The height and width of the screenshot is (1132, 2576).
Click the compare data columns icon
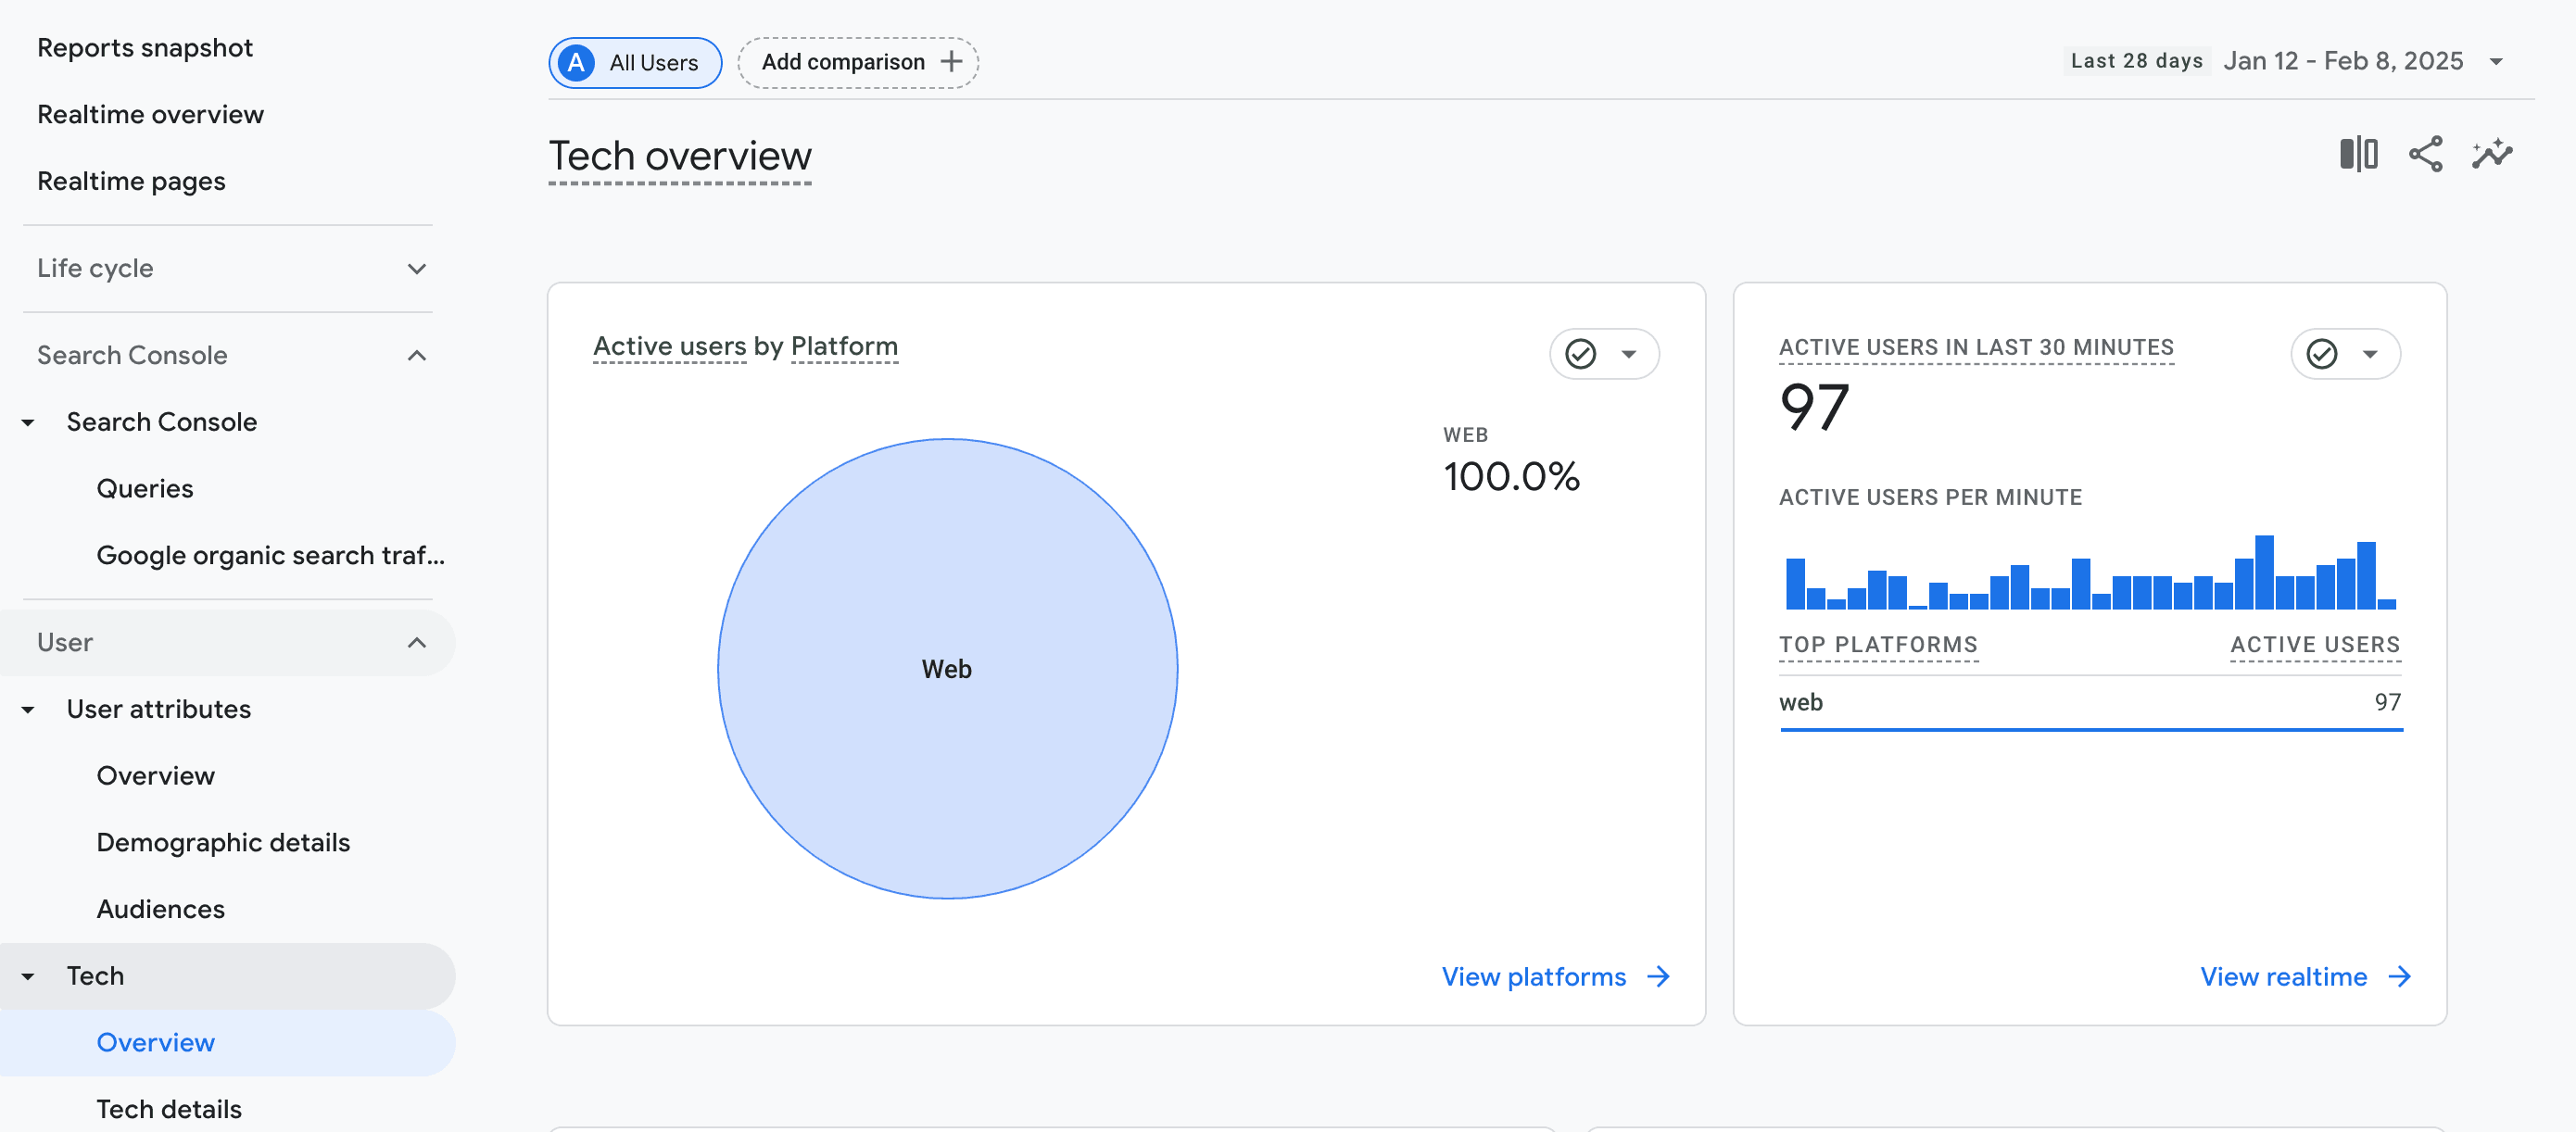tap(2358, 154)
